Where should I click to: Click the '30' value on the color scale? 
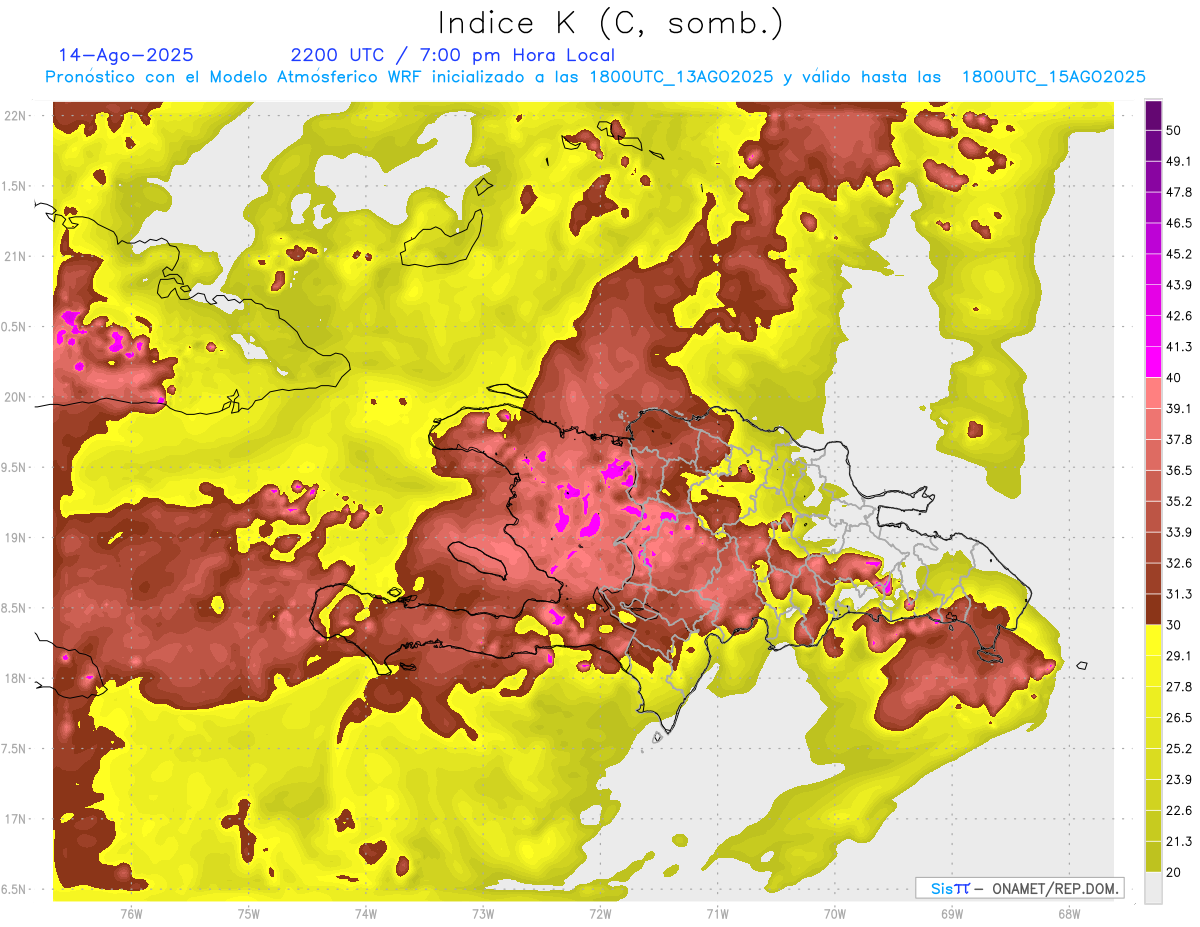pos(1176,625)
